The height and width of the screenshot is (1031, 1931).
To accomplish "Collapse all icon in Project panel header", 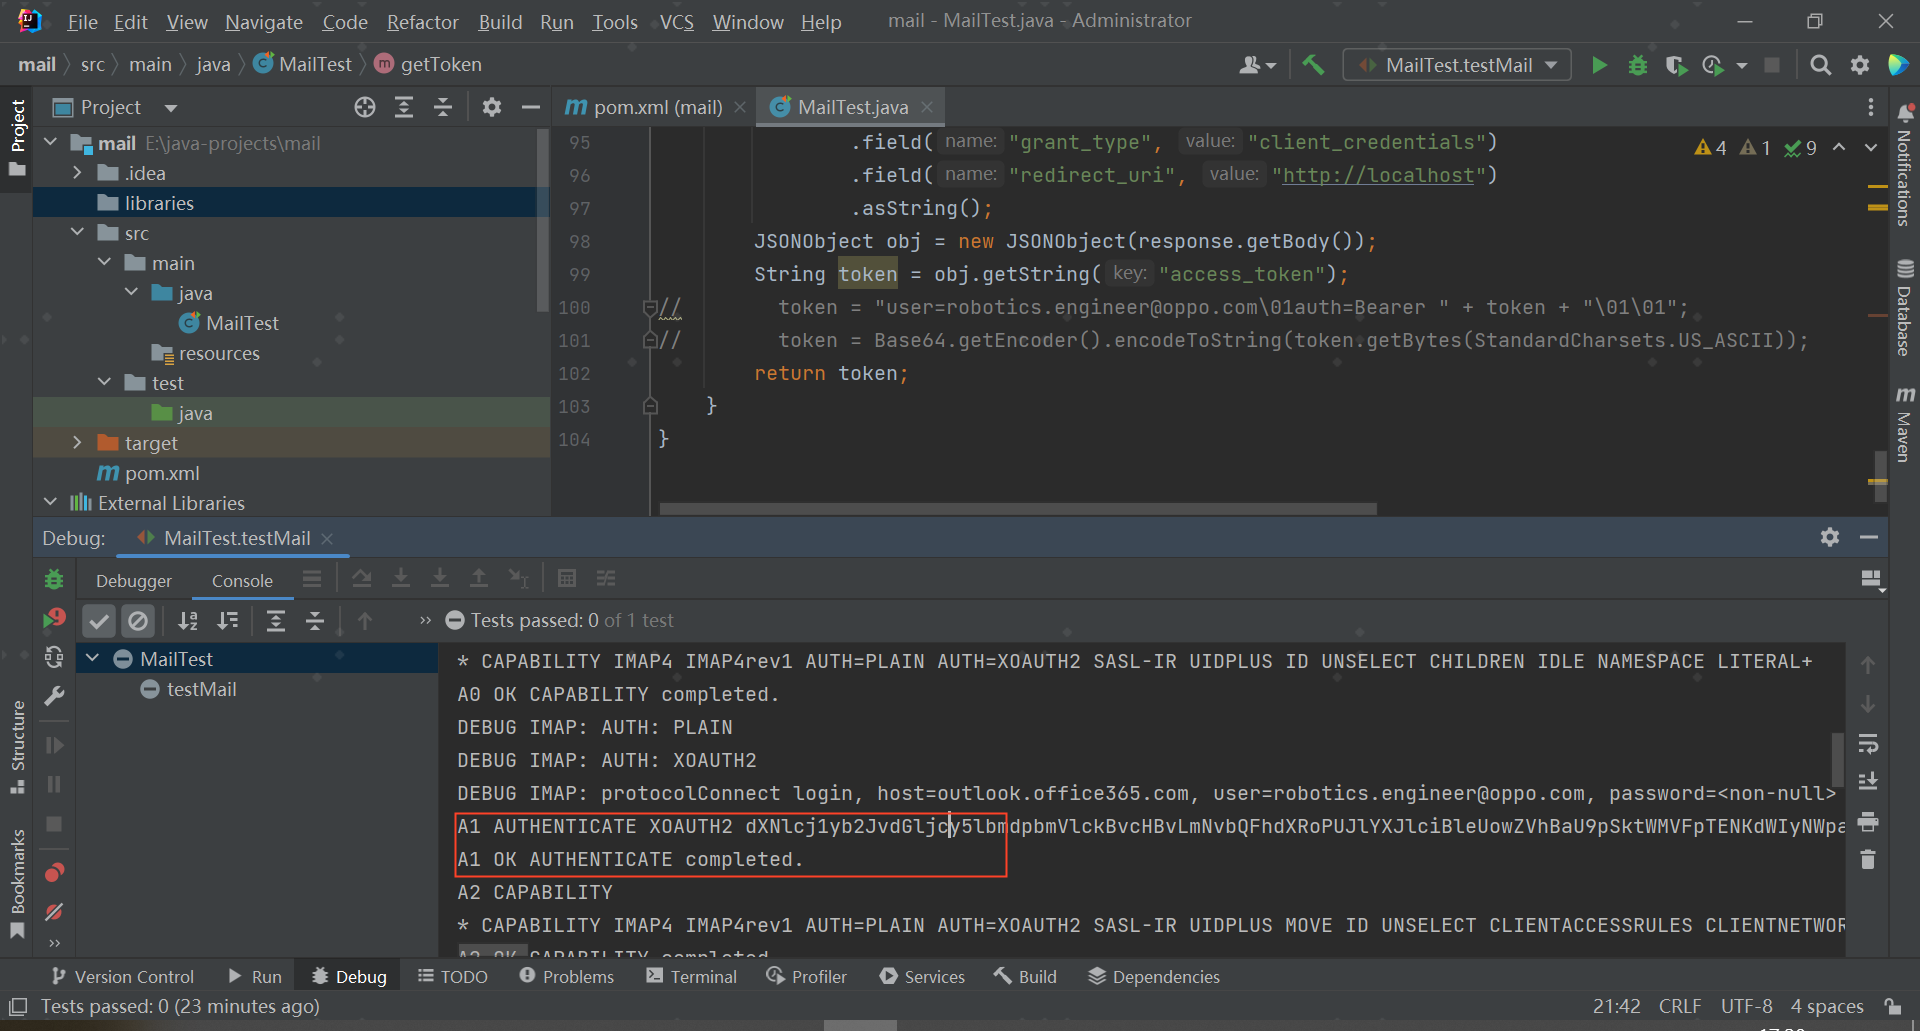I will [x=443, y=107].
